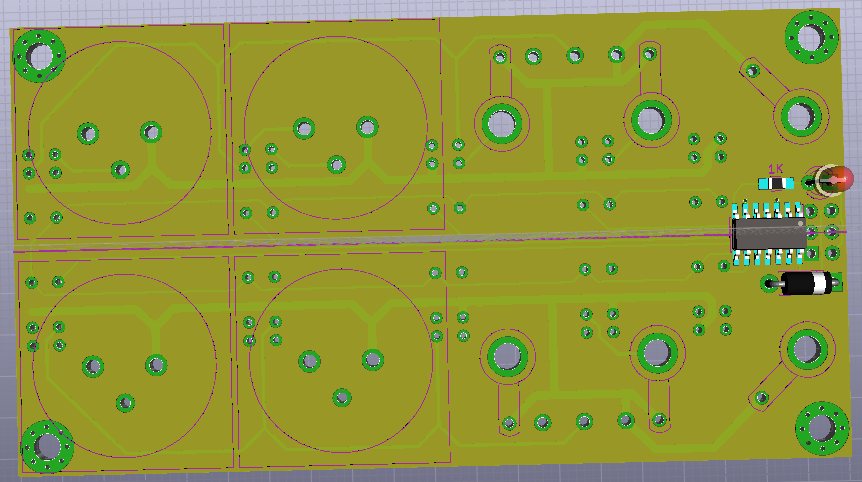The height and width of the screenshot is (482, 862).
Task: Click the bottom-right corner mounting hole
Action: coord(821,427)
